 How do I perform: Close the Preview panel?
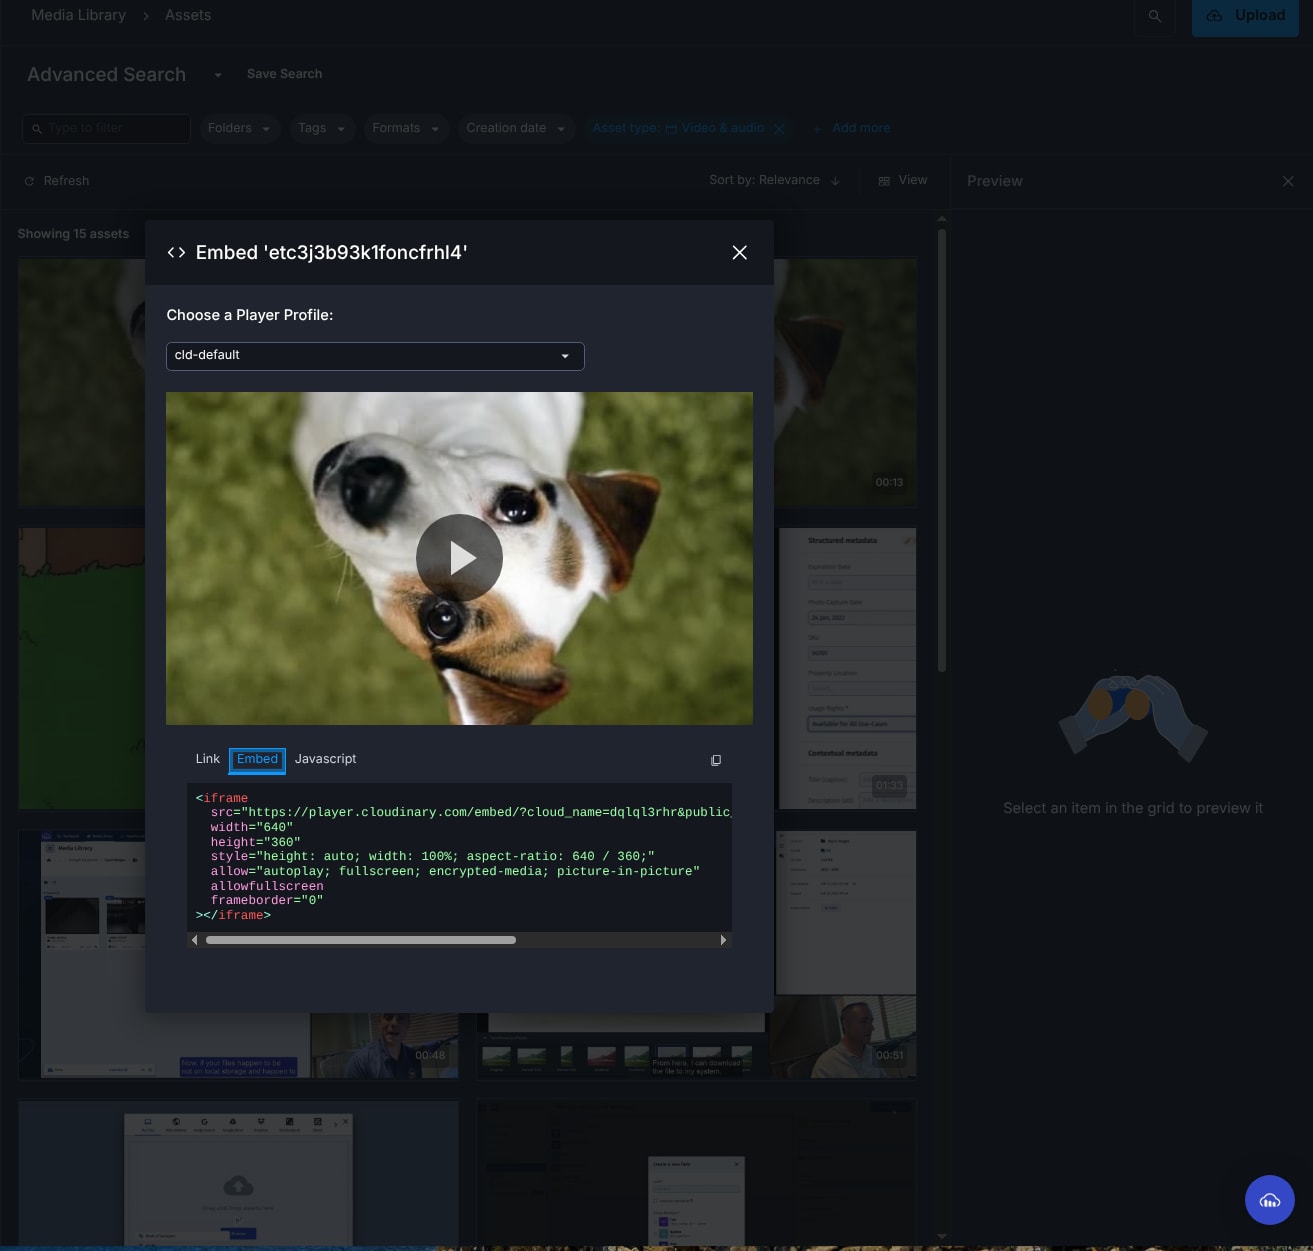click(x=1287, y=181)
